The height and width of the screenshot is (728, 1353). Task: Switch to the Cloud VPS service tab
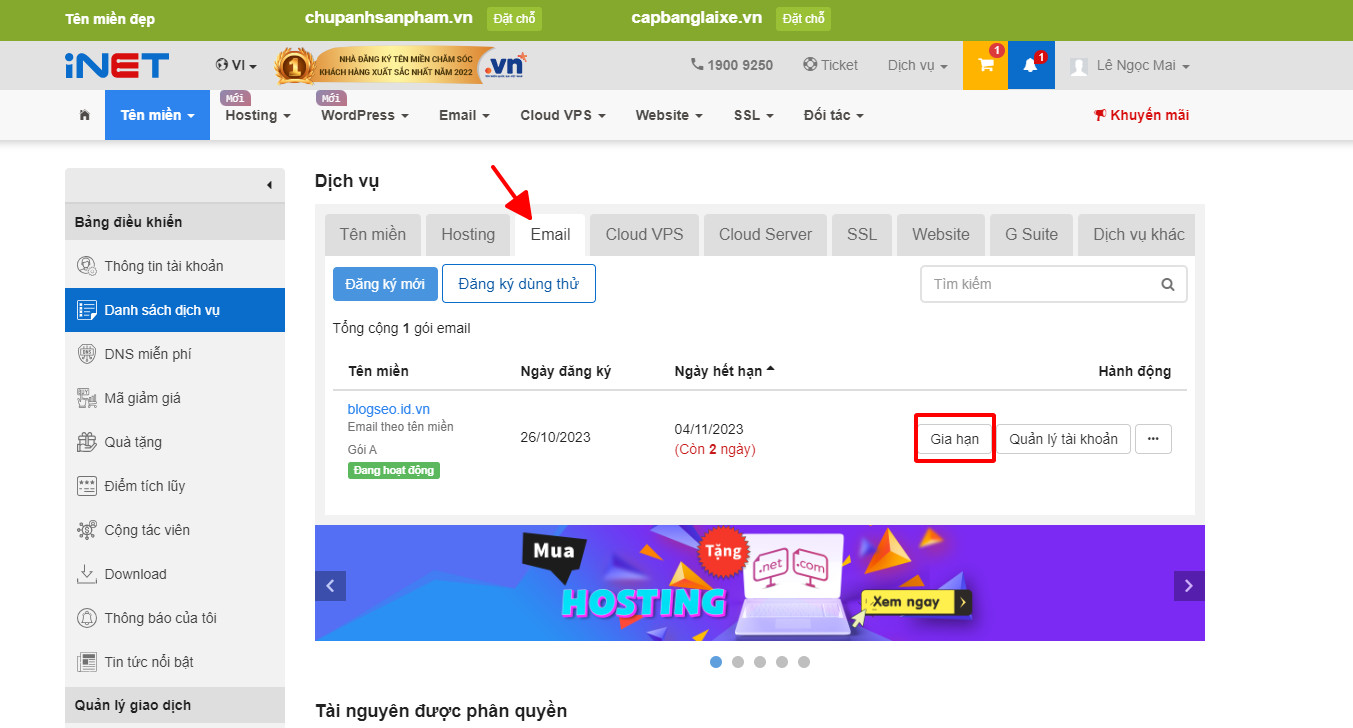click(x=644, y=235)
